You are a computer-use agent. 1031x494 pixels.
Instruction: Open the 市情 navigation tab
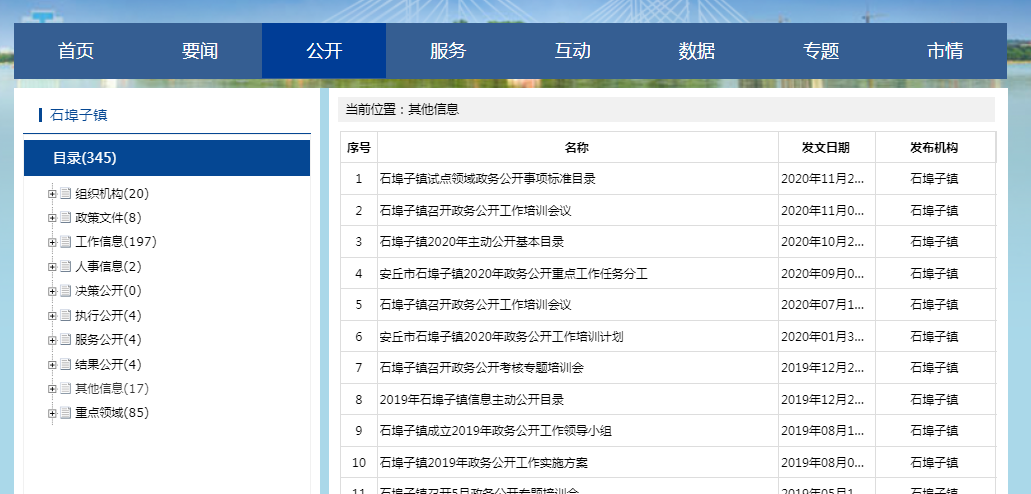pos(945,51)
